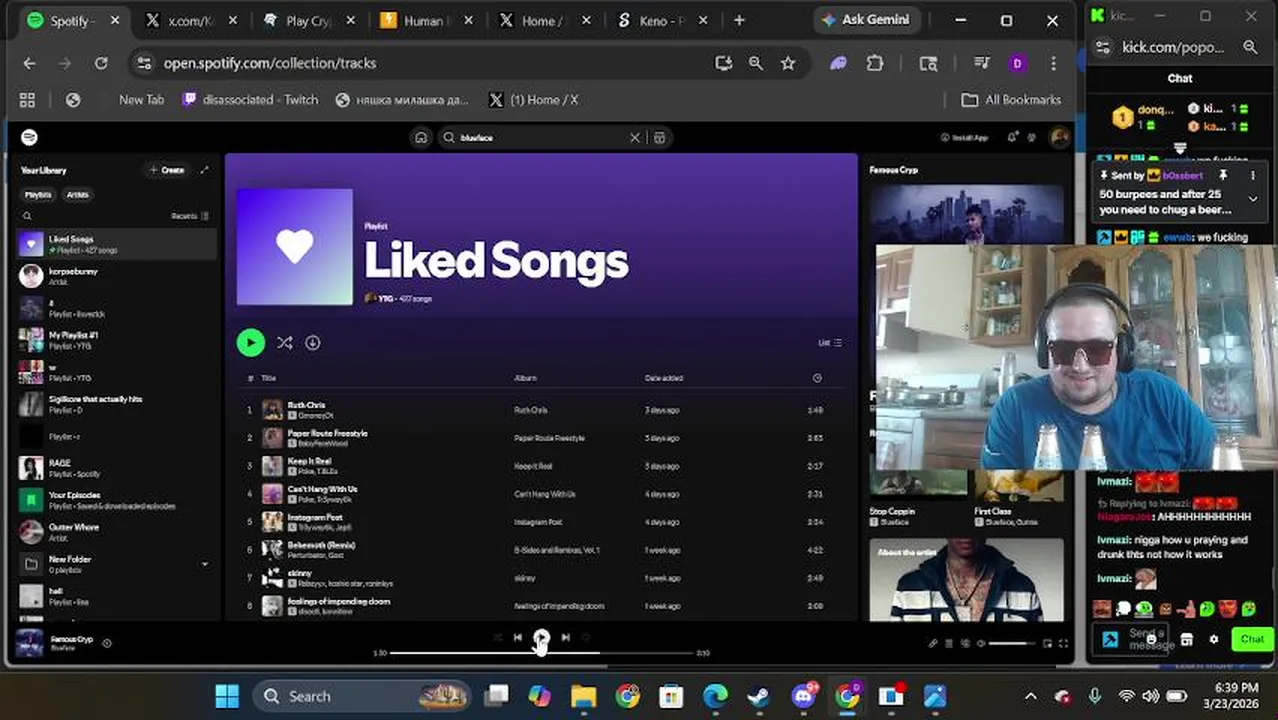Open the Chrome Extensions puzzle icon
The width and height of the screenshot is (1278, 720).
click(x=875, y=63)
